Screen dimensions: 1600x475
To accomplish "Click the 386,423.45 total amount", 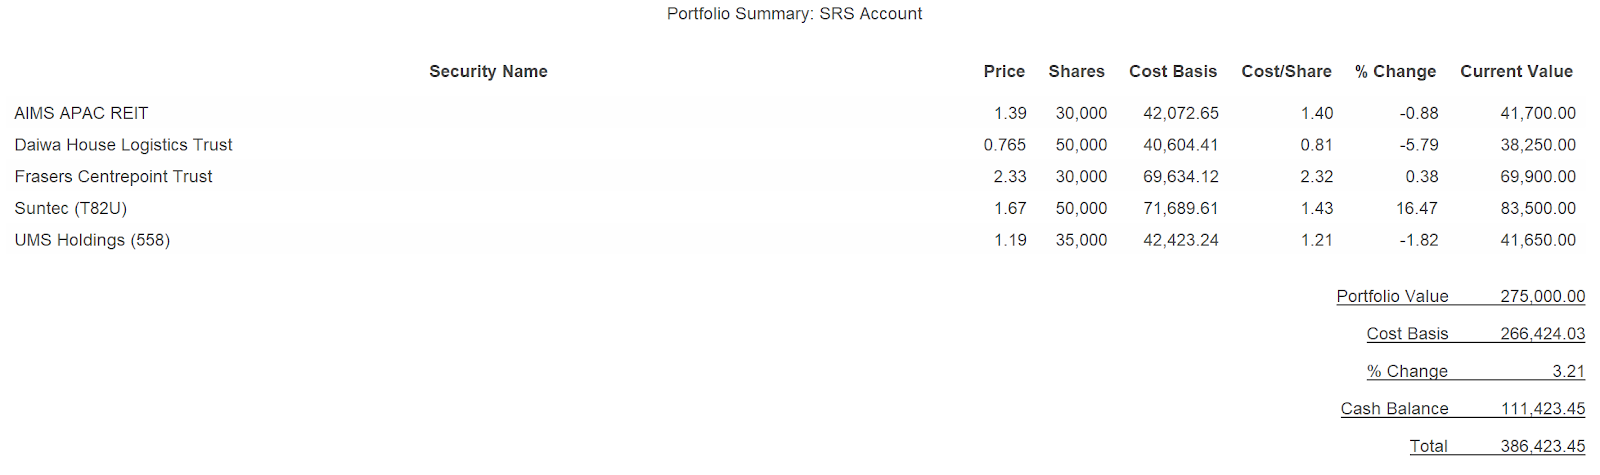I will pos(1542,446).
